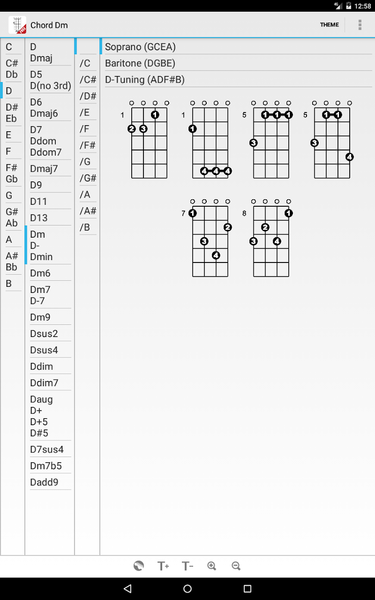The image size is (375, 600).
Task: Select root note D# / Eb
Action: click(x=13, y=113)
